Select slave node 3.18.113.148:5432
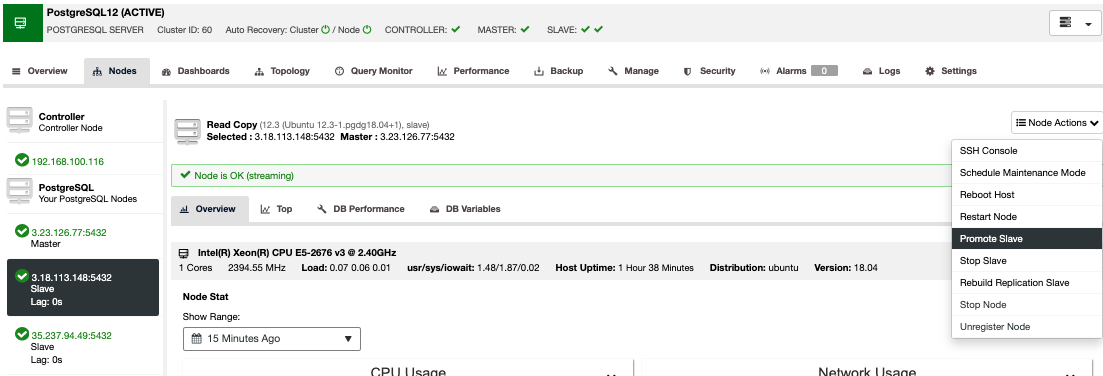 (x=83, y=287)
